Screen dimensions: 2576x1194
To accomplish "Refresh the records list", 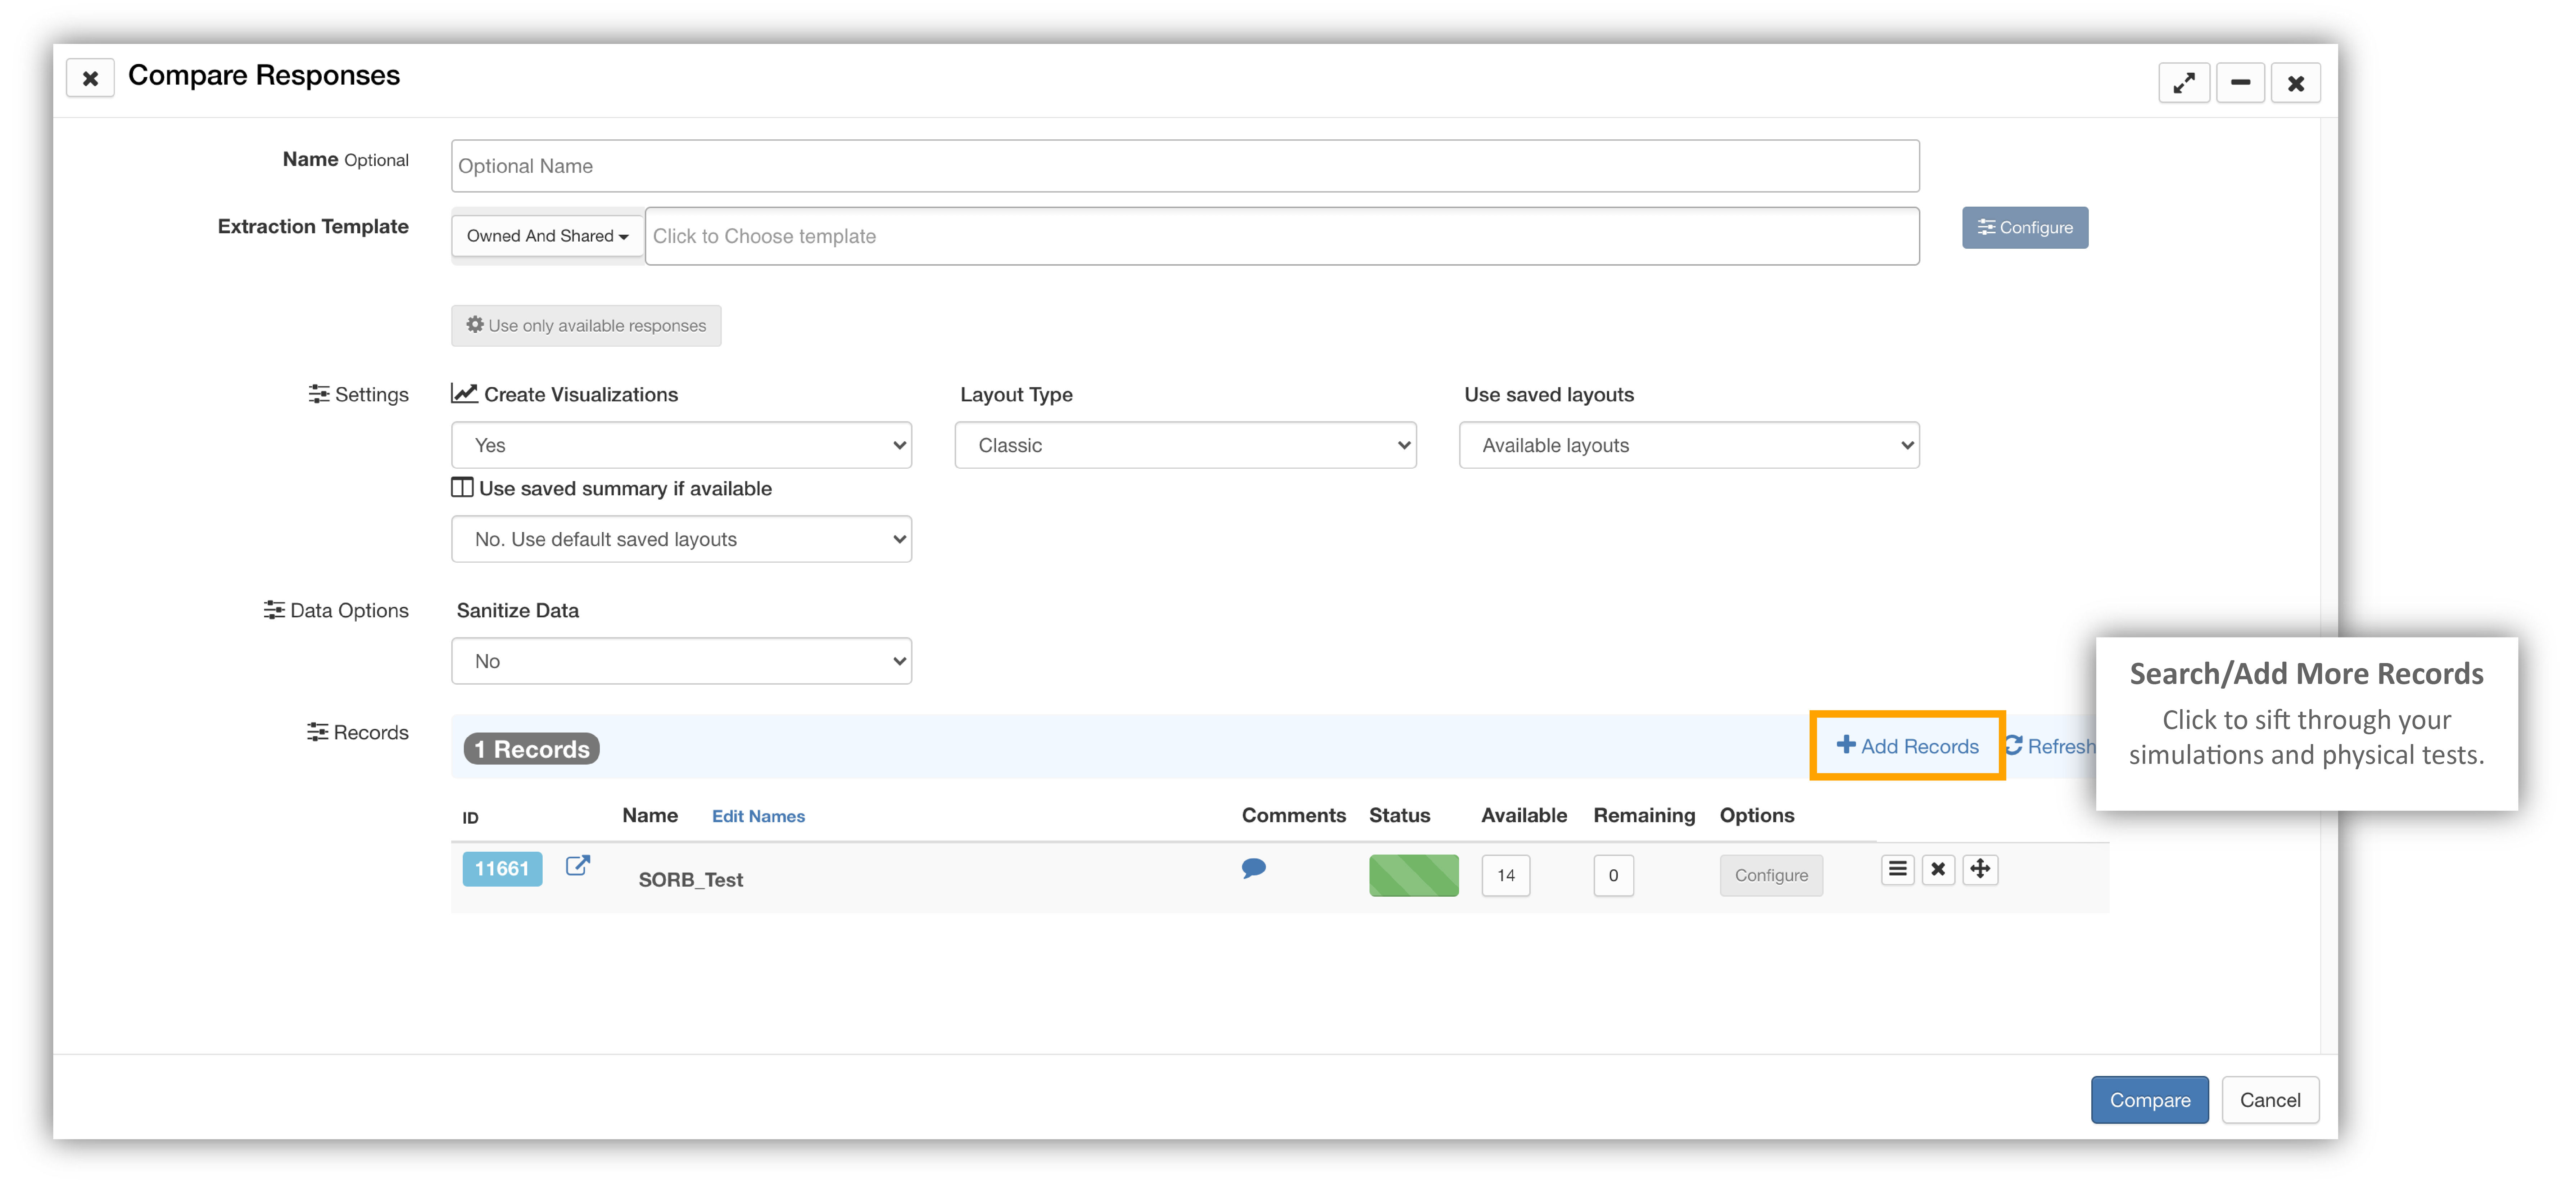I will pos(2050,746).
